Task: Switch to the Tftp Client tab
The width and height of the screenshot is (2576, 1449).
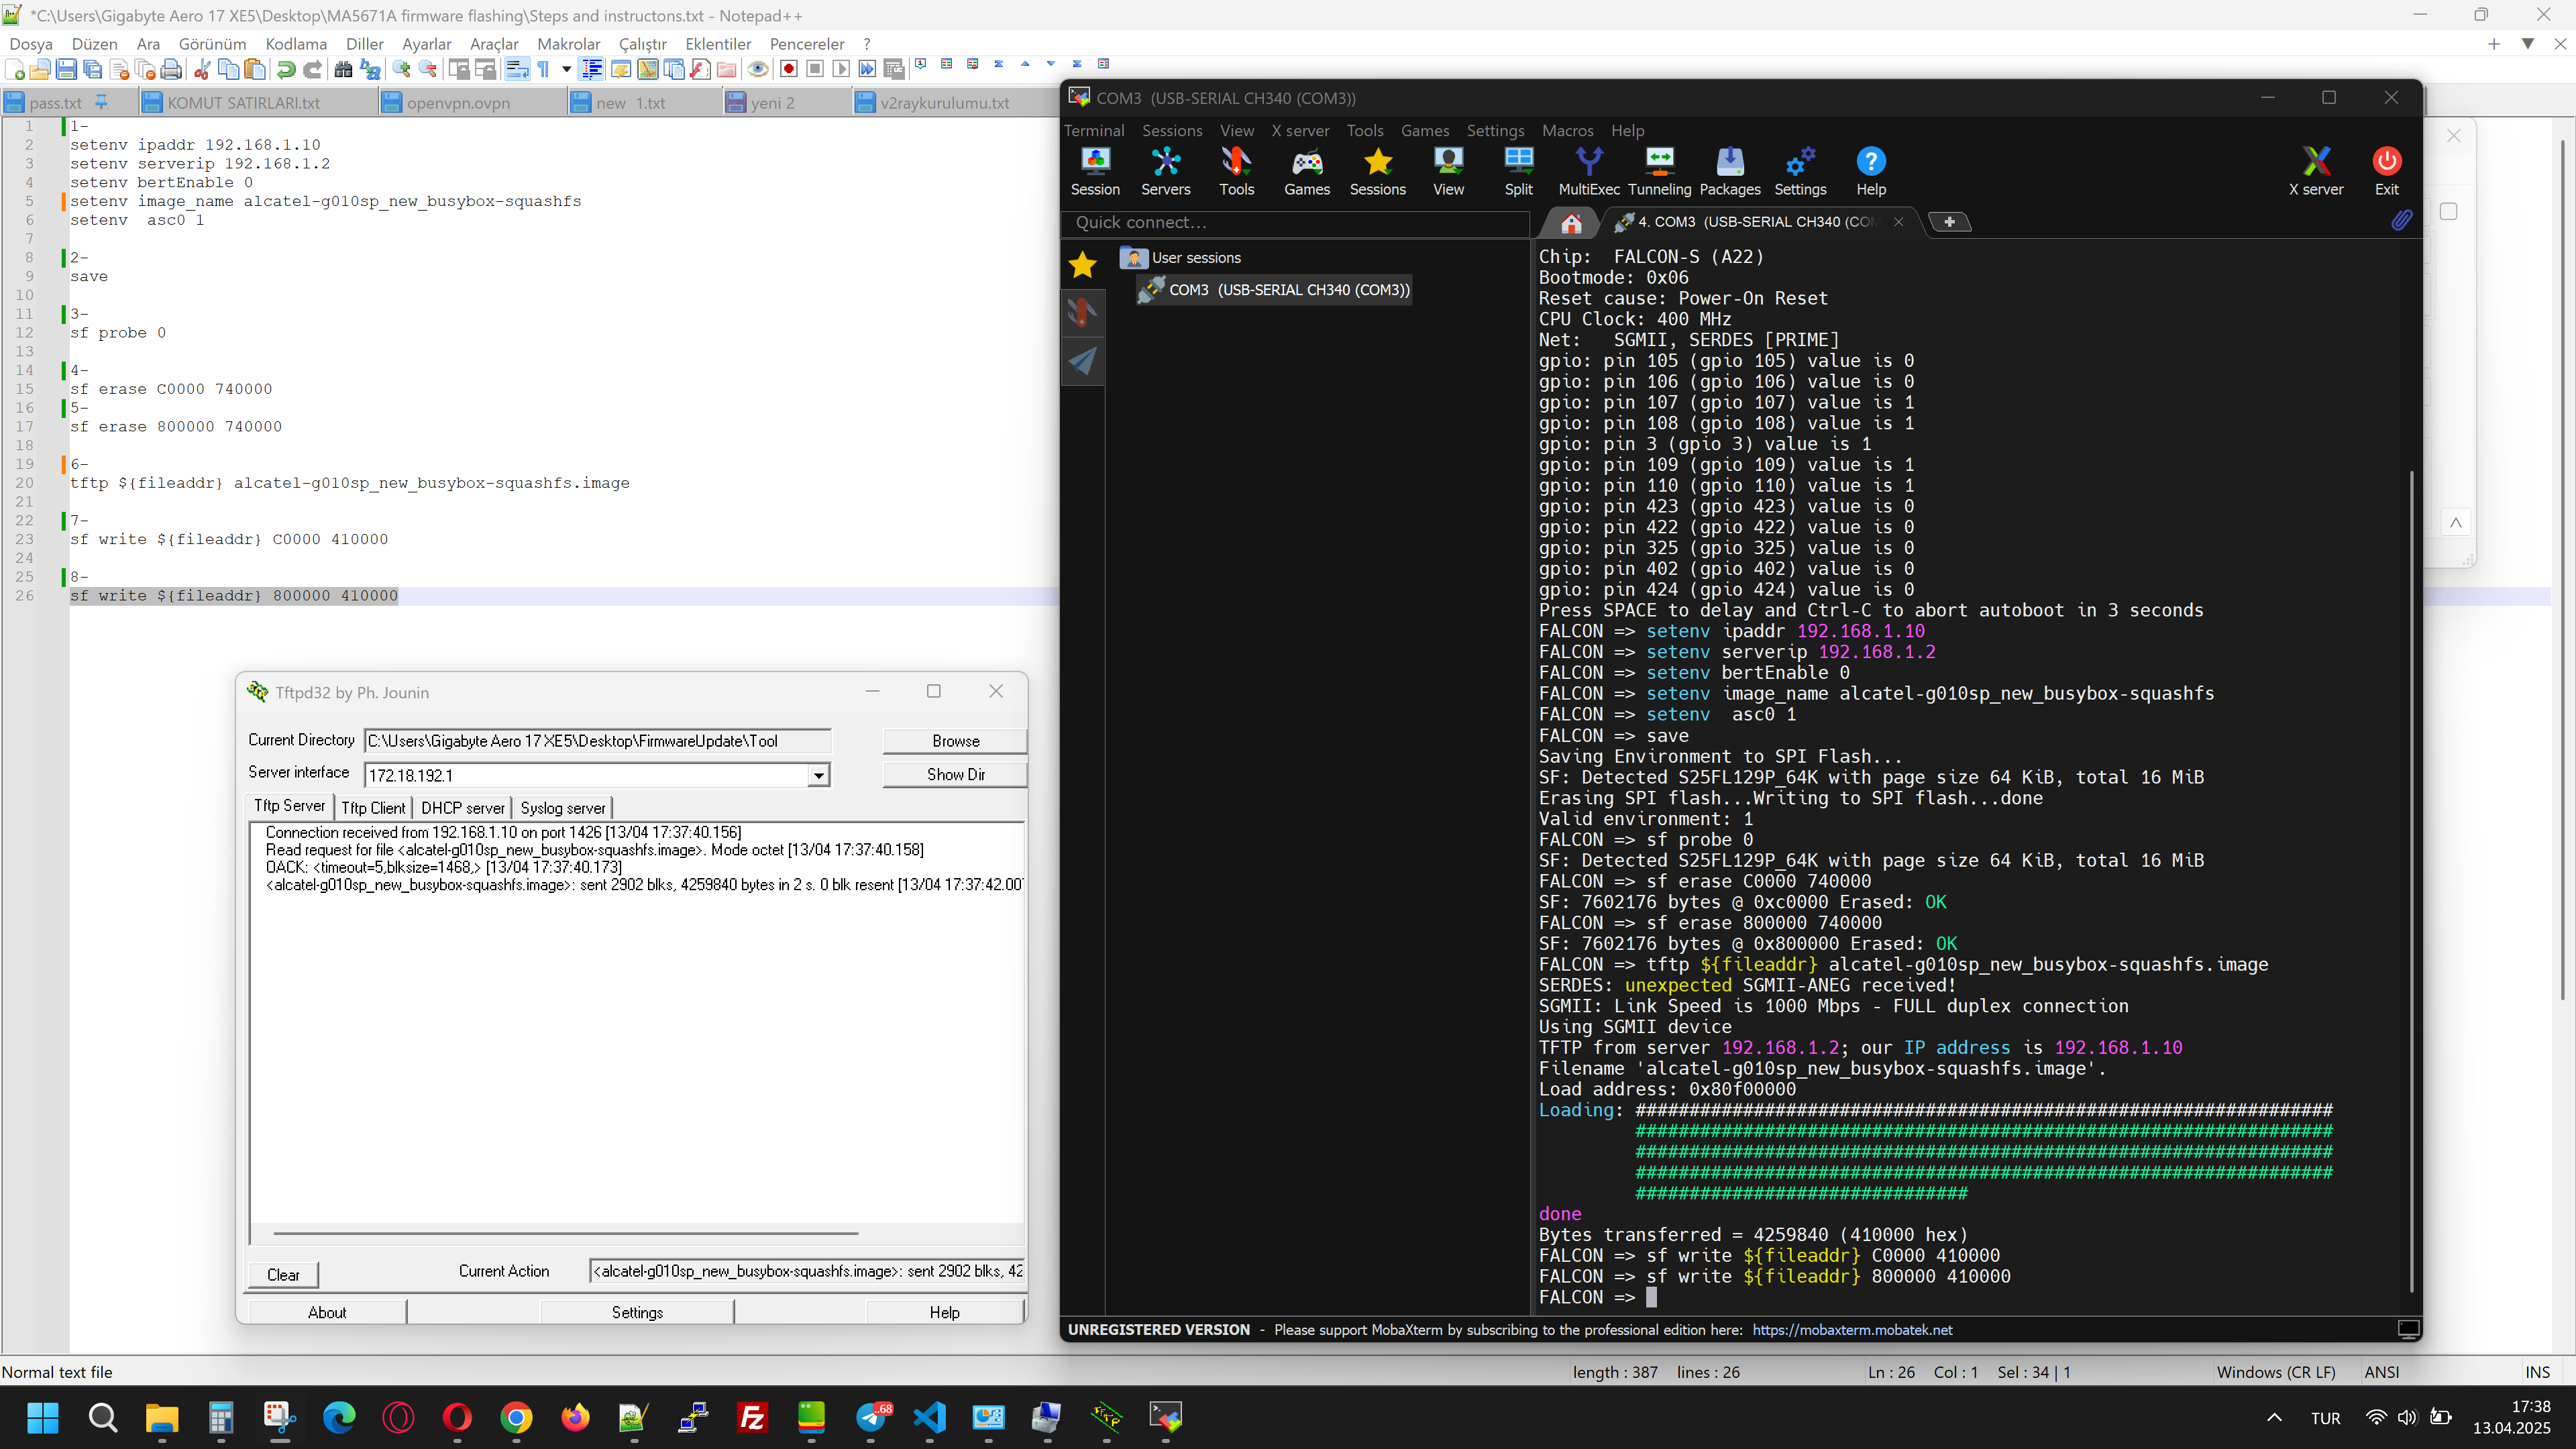Action: pyautogui.click(x=373, y=807)
